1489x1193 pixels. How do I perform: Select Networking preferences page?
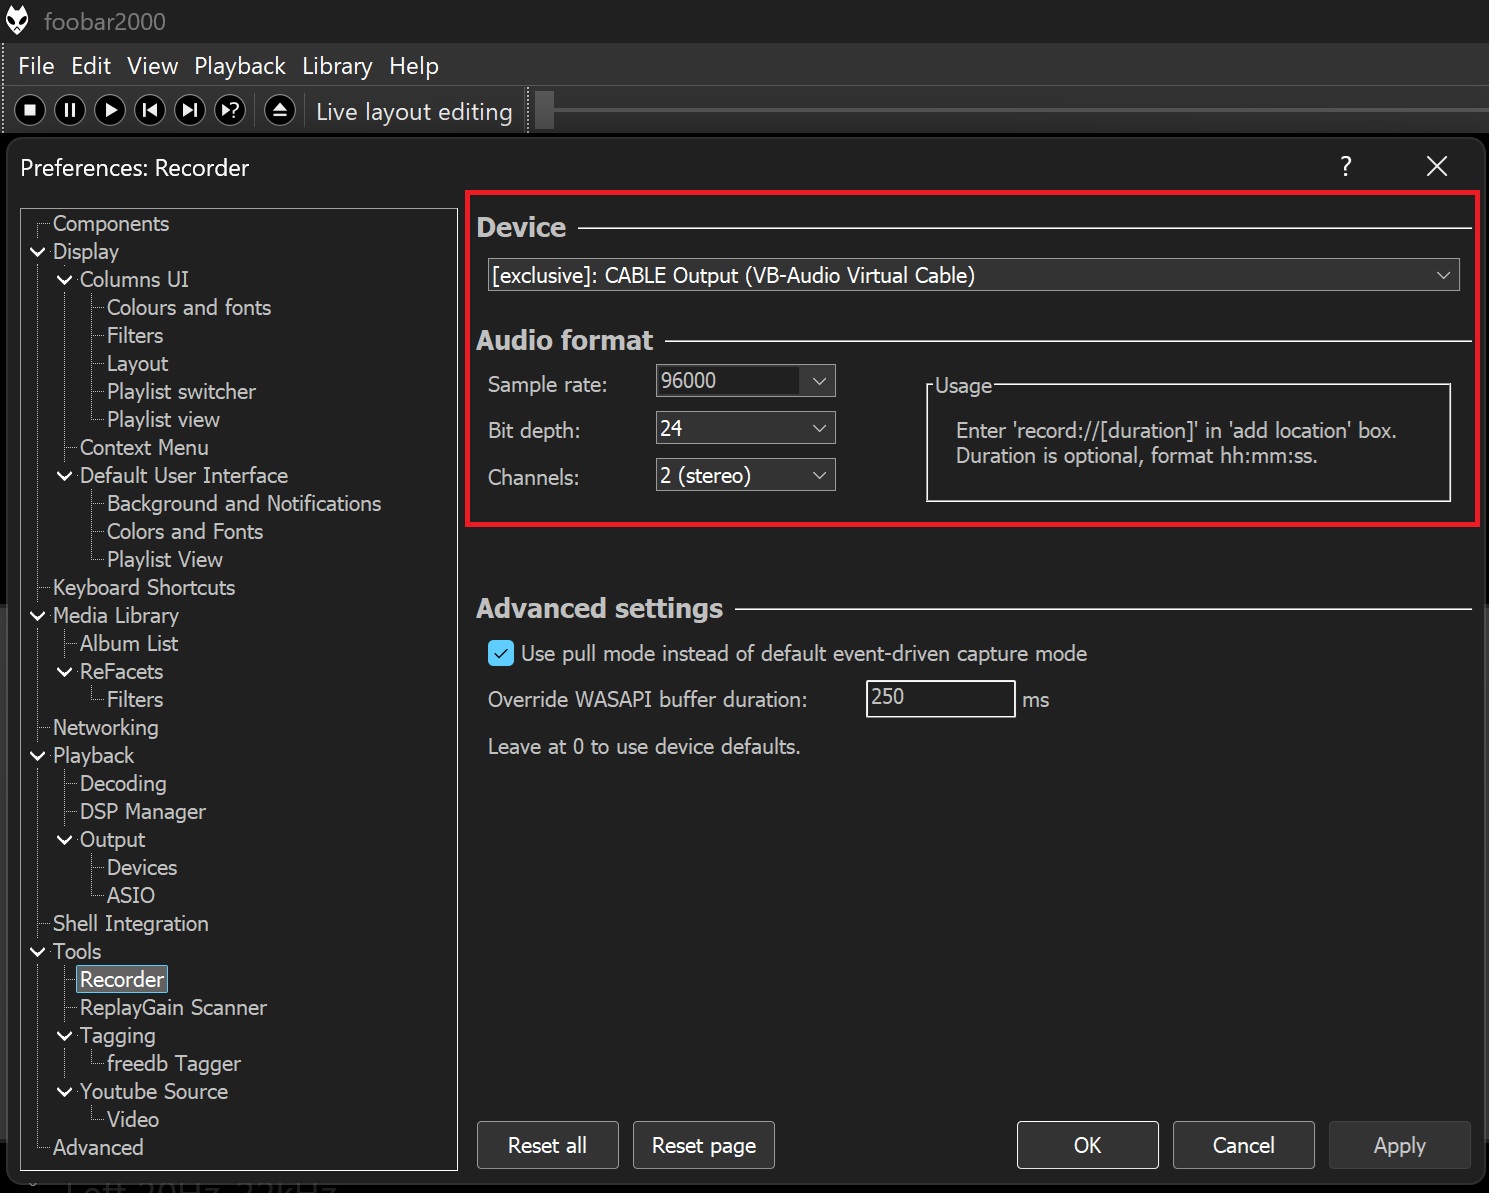105,728
